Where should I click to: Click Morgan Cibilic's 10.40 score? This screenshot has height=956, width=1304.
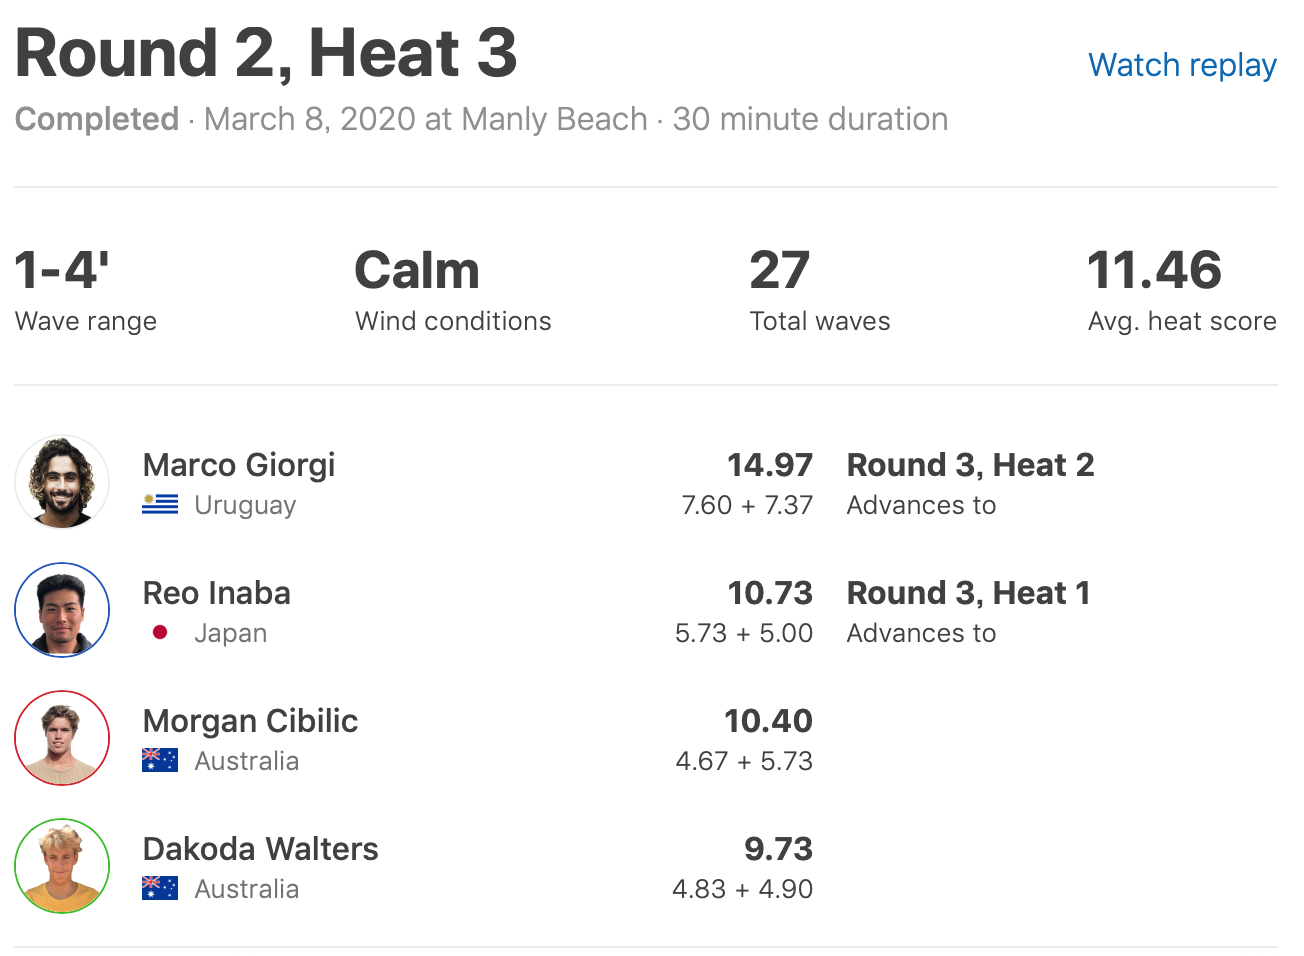pyautogui.click(x=768, y=721)
